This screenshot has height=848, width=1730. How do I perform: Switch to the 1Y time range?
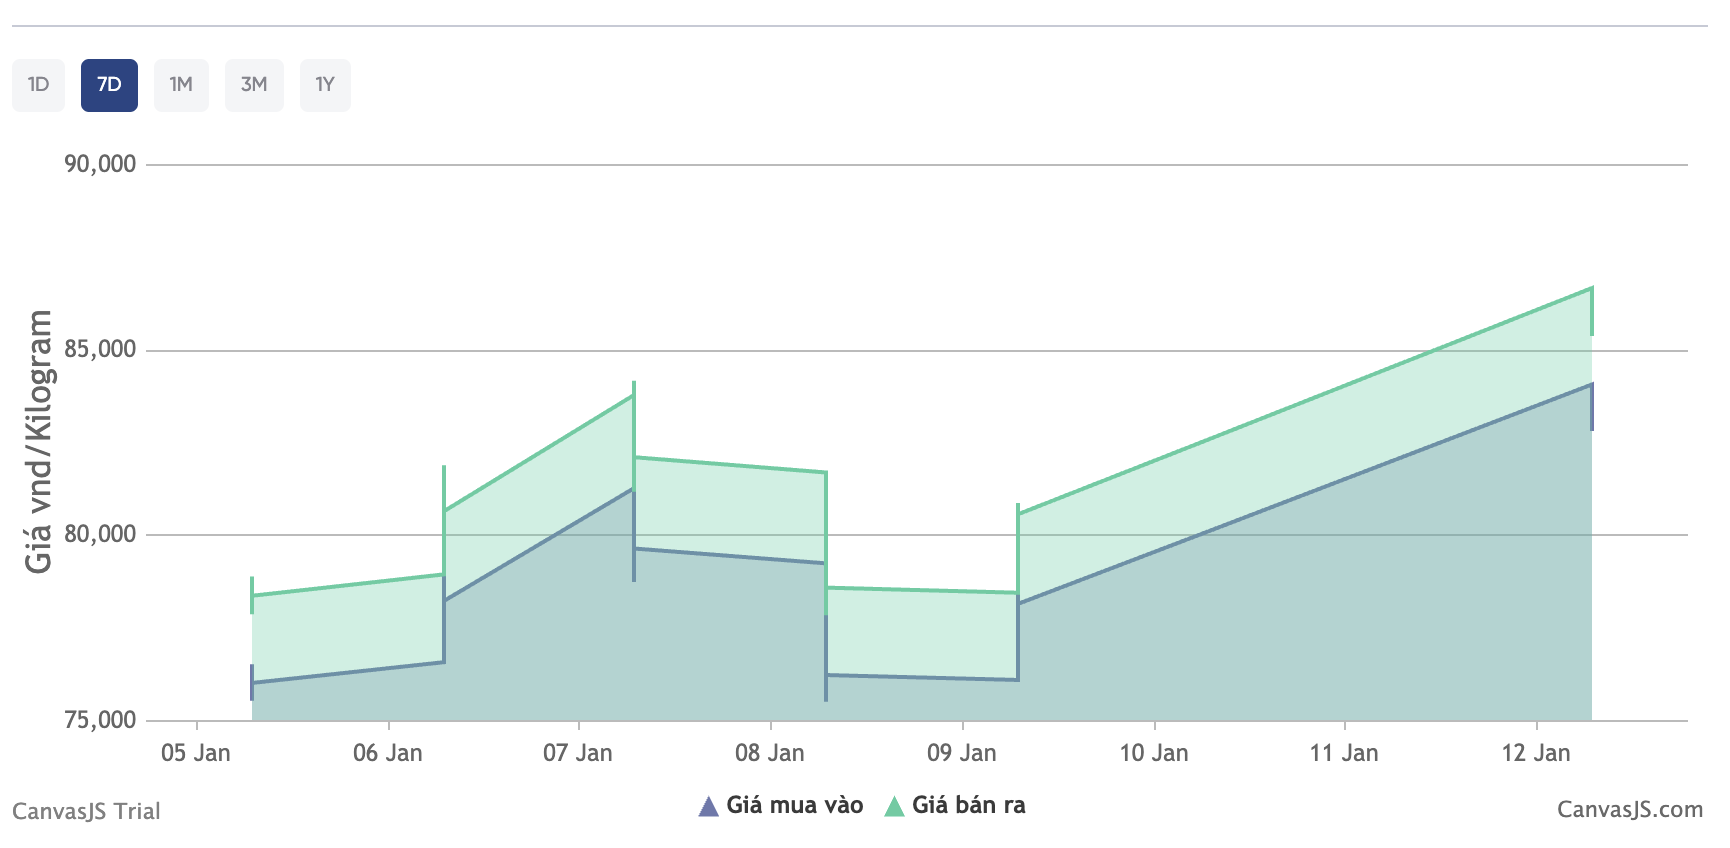pos(325,85)
